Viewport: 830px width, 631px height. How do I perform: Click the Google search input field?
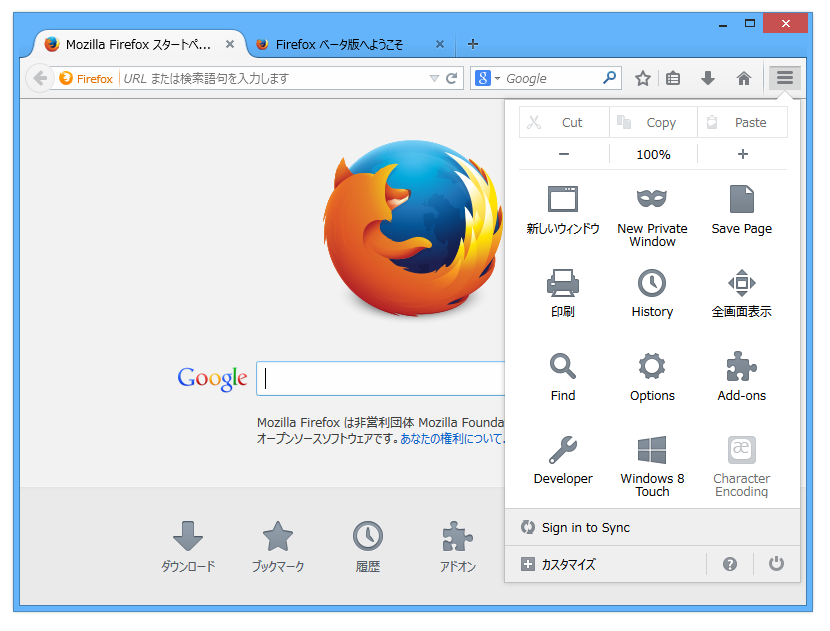coord(380,378)
